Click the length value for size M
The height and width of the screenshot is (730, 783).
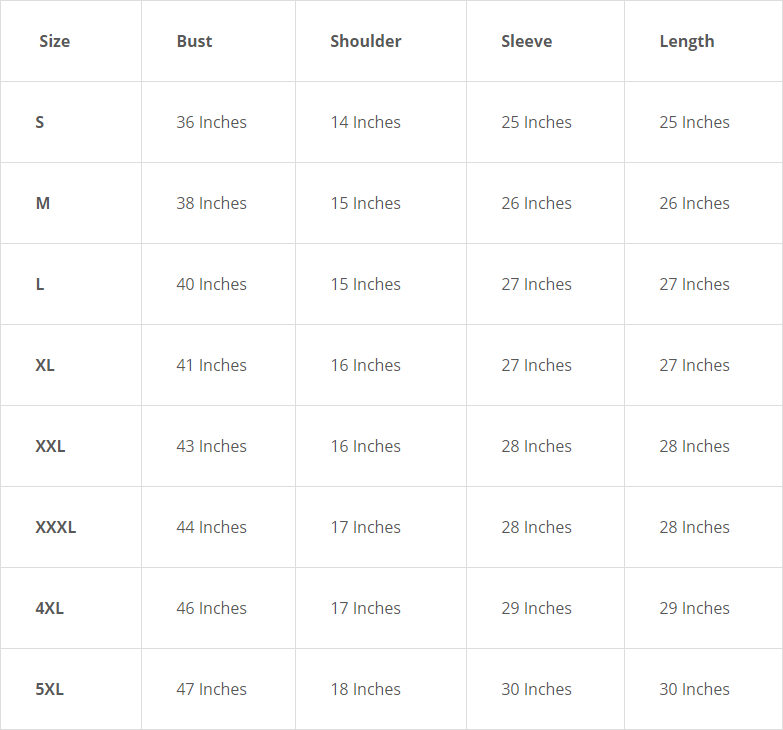pyautogui.click(x=694, y=203)
